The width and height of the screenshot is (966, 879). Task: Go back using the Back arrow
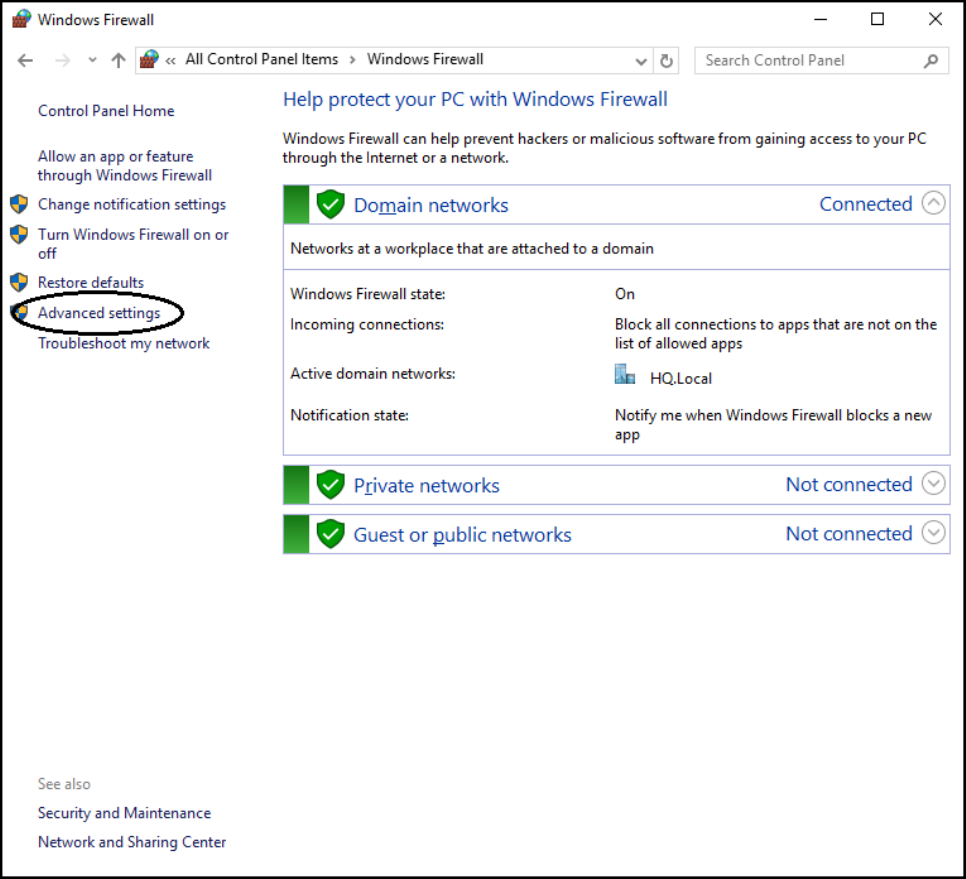tap(25, 60)
